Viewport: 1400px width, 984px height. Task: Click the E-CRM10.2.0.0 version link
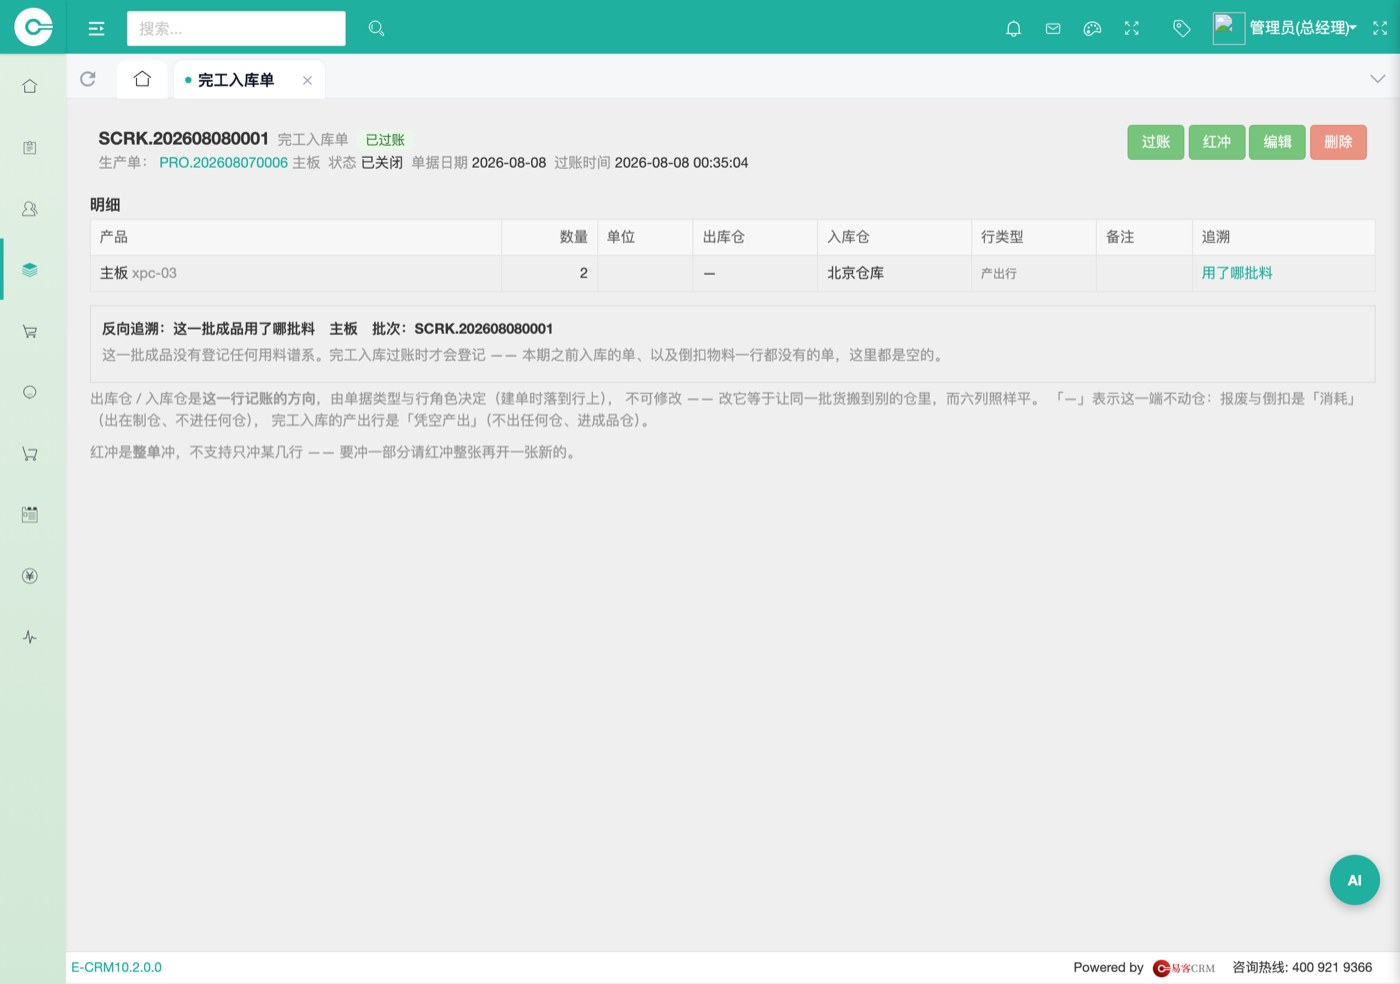tap(116, 967)
